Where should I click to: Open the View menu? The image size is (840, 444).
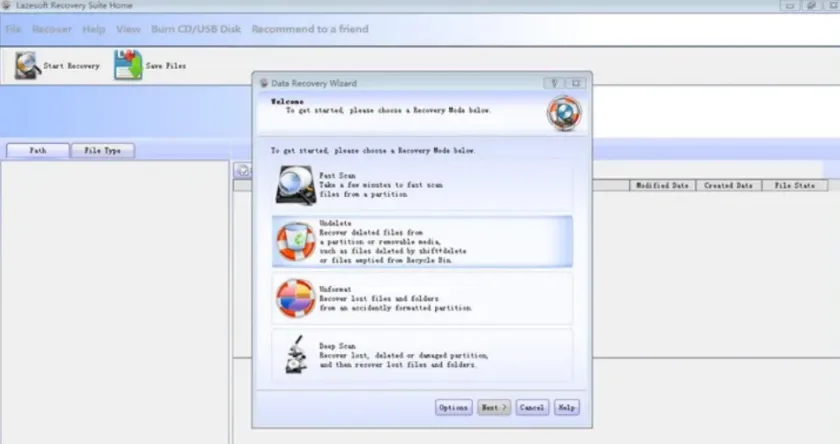[x=128, y=29]
